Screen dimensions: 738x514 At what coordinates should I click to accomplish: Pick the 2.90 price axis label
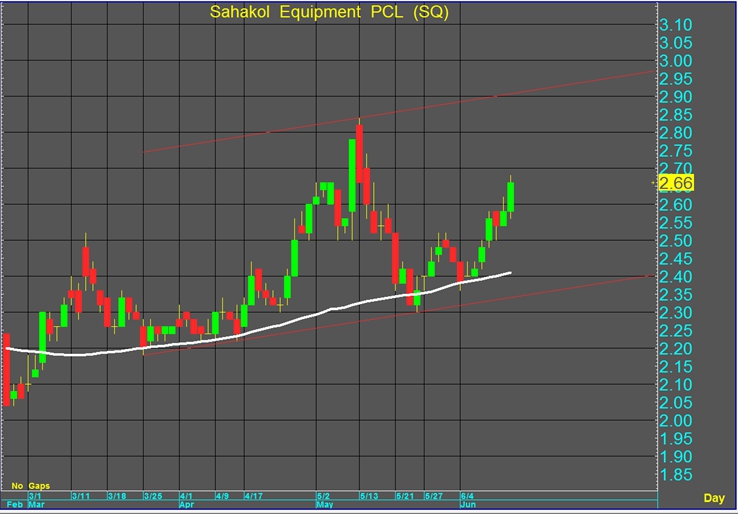pyautogui.click(x=676, y=97)
